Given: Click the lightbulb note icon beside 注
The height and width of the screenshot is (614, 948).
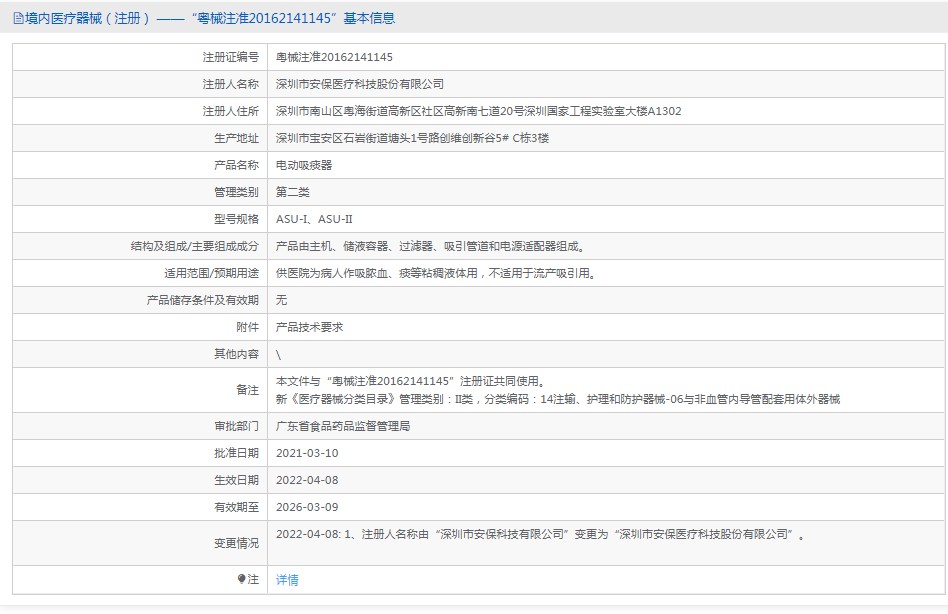Looking at the screenshot, I should [242, 579].
